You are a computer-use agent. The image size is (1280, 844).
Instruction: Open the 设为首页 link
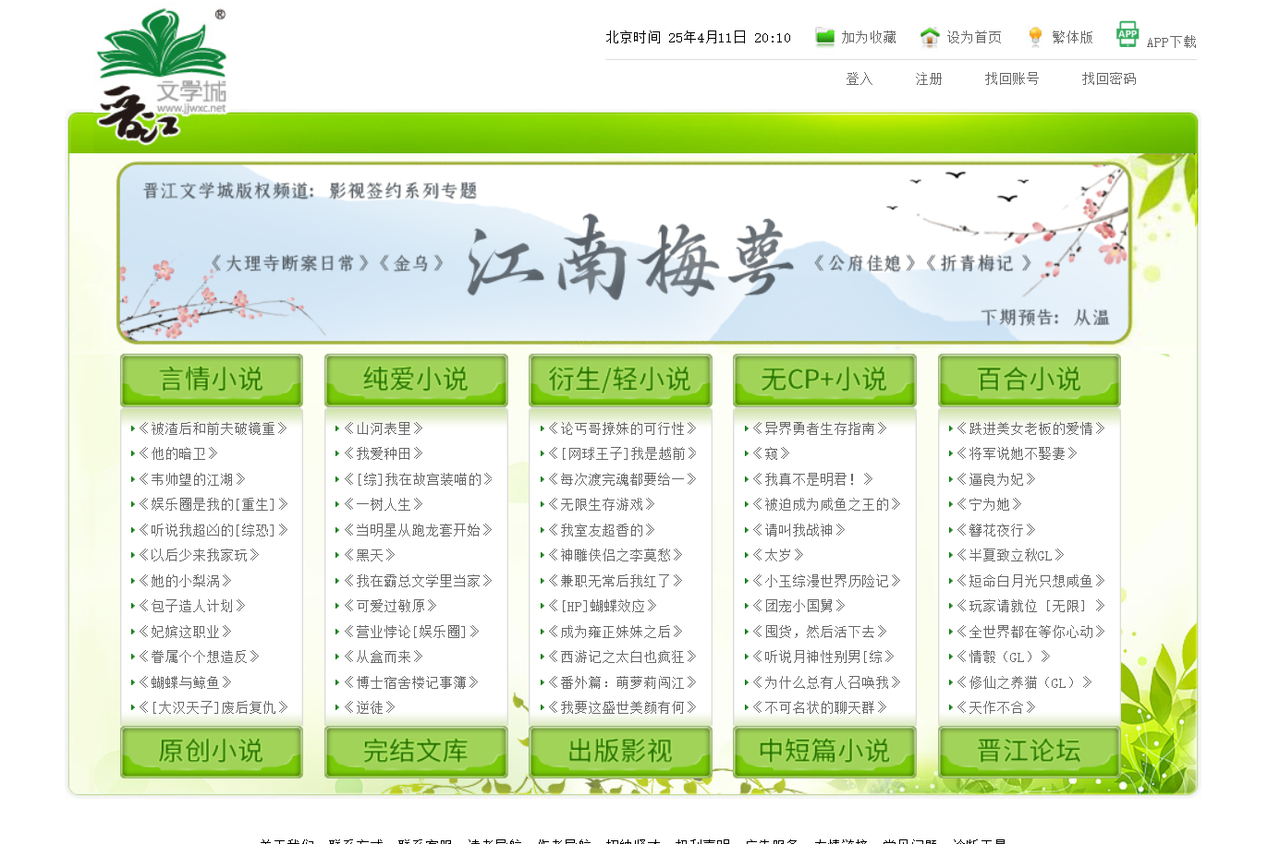(x=974, y=37)
